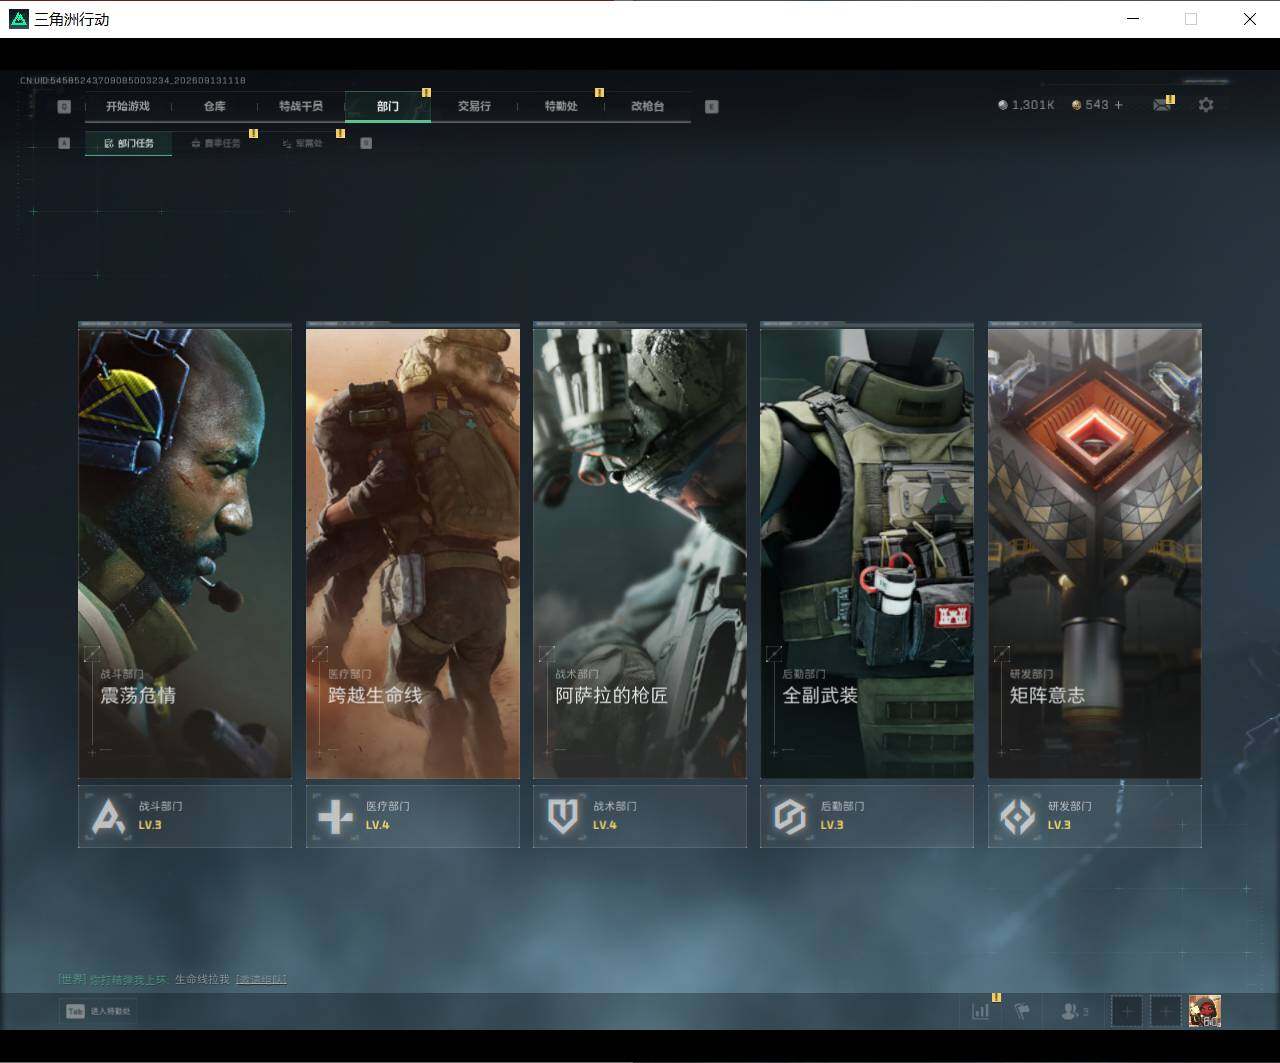The height and width of the screenshot is (1063, 1280).
Task: Click the bracketed invite link in world chat
Action: tap(261, 979)
